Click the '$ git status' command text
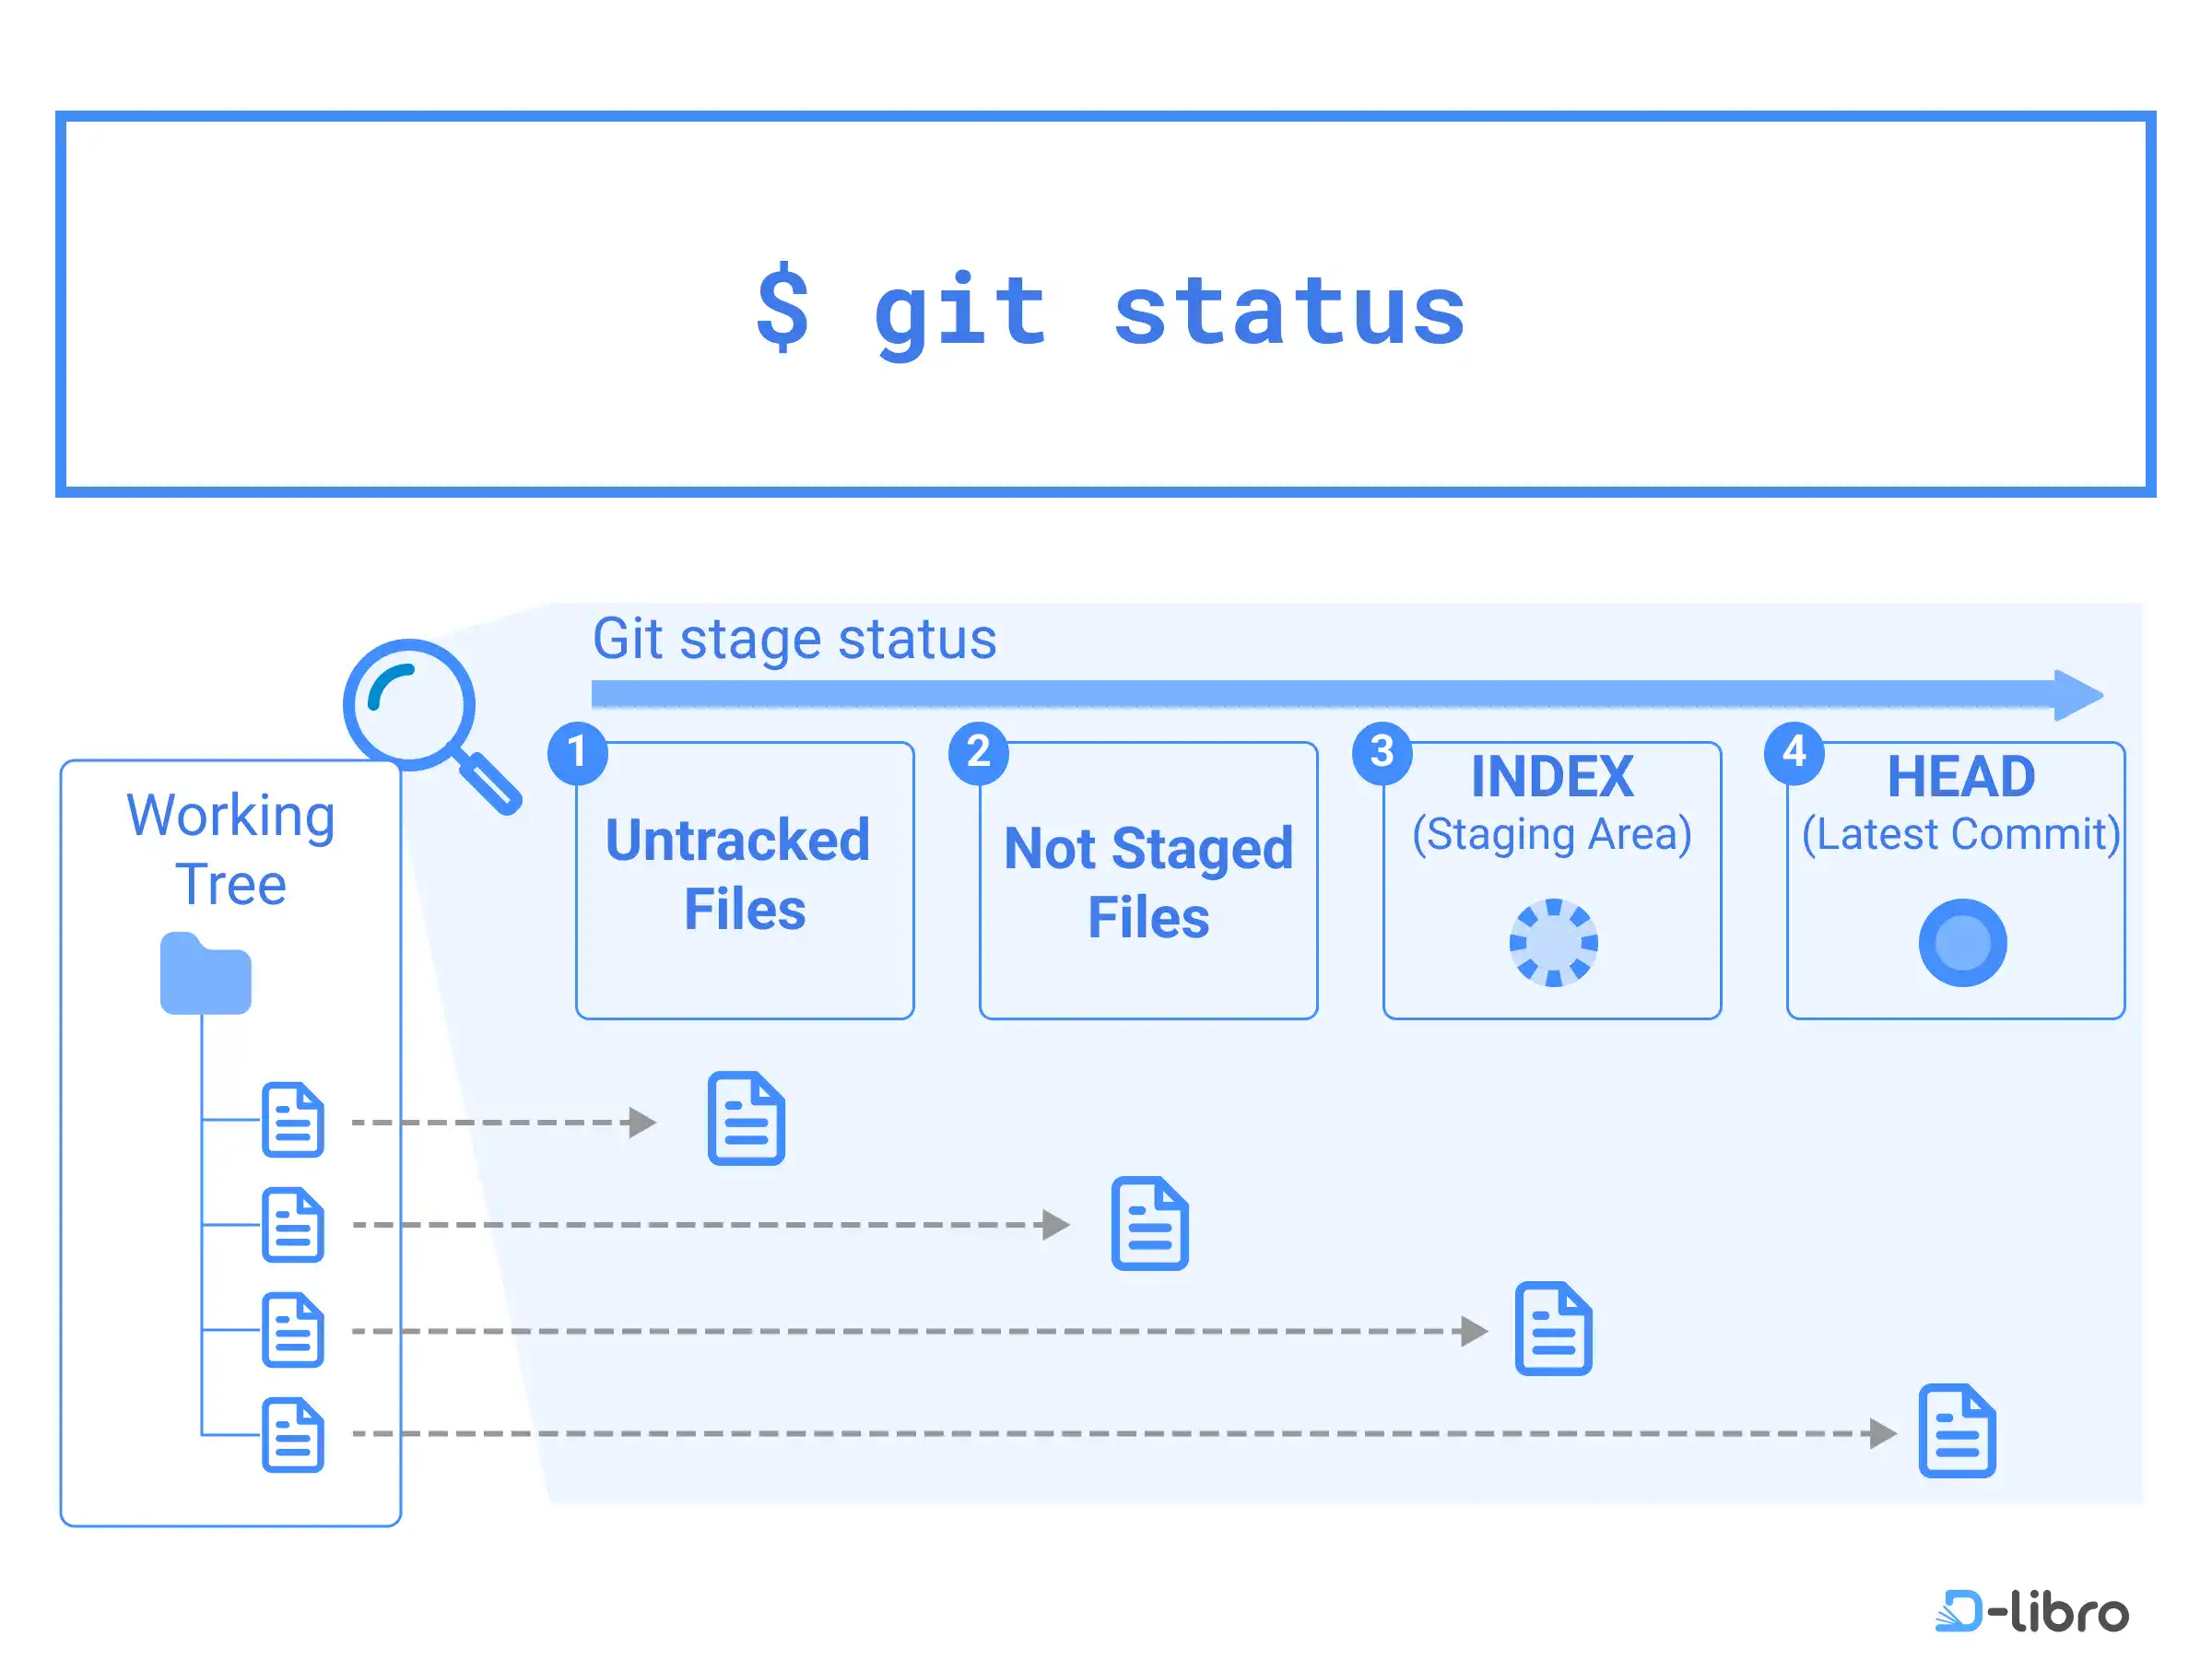 point(1111,311)
